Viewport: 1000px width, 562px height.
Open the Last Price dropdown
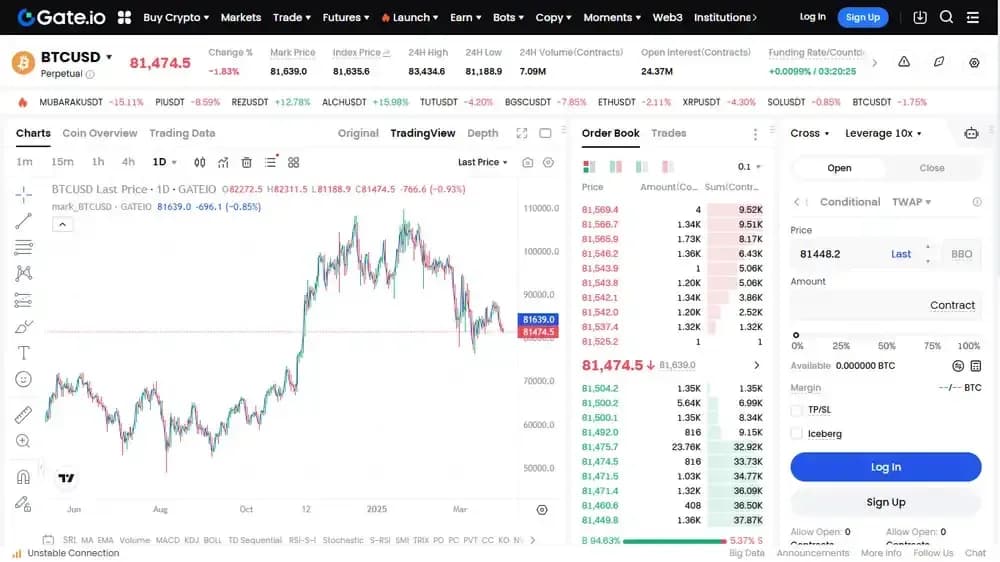tap(482, 163)
